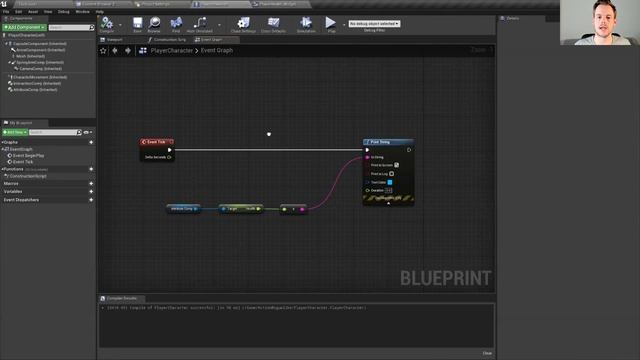This screenshot has height=360, width=640.
Task: Click Event Tick execution output pin
Action: [169, 150]
